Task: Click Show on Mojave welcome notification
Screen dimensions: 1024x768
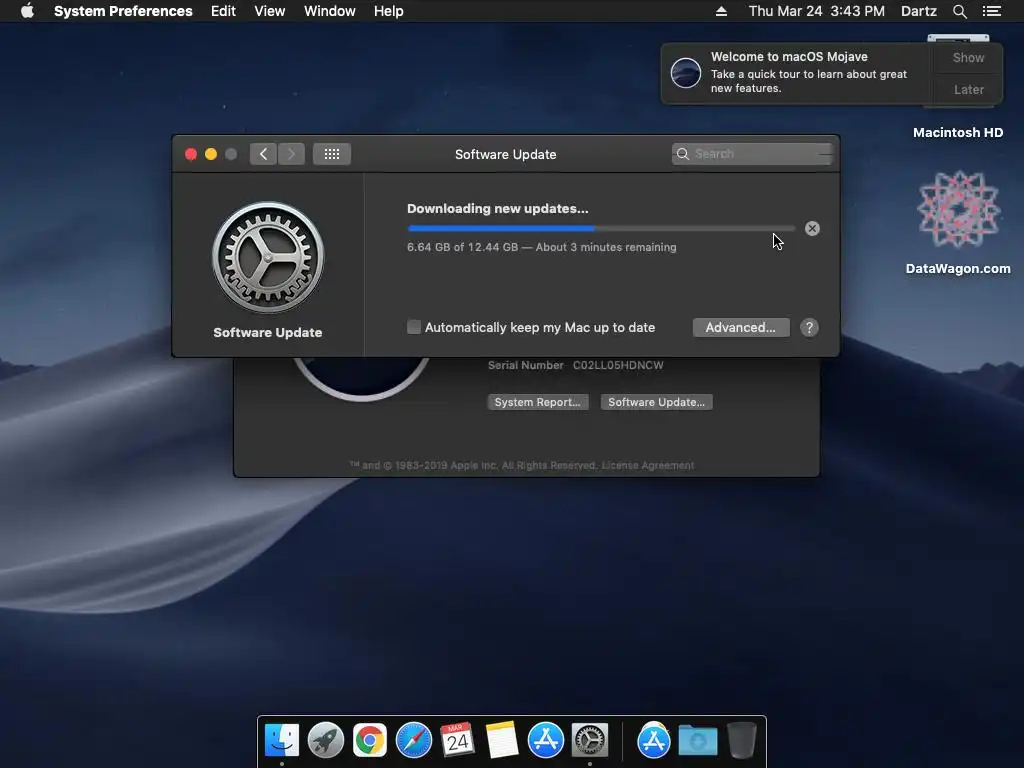Action: coord(968,57)
